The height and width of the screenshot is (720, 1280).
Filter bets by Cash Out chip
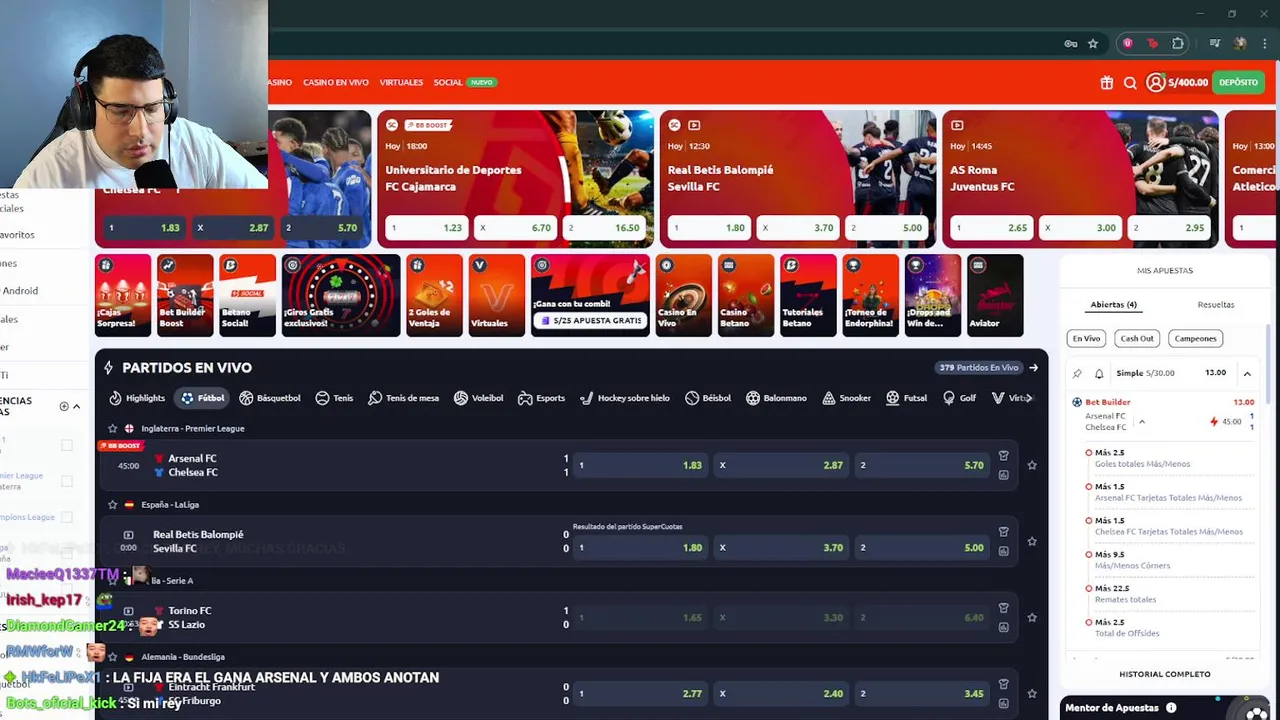[1137, 338]
